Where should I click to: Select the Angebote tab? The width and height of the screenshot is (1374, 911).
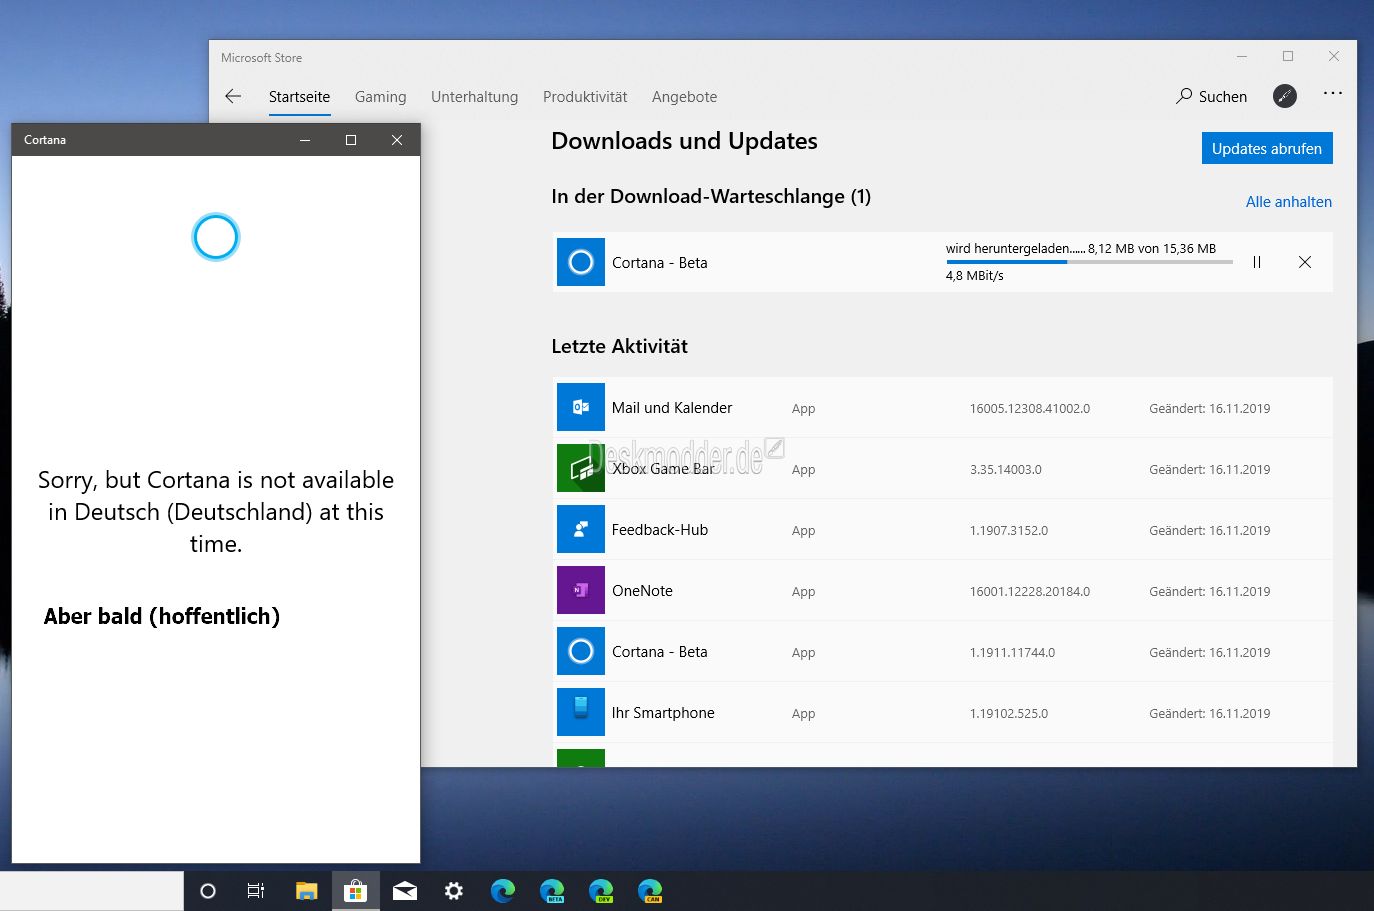[x=684, y=97]
